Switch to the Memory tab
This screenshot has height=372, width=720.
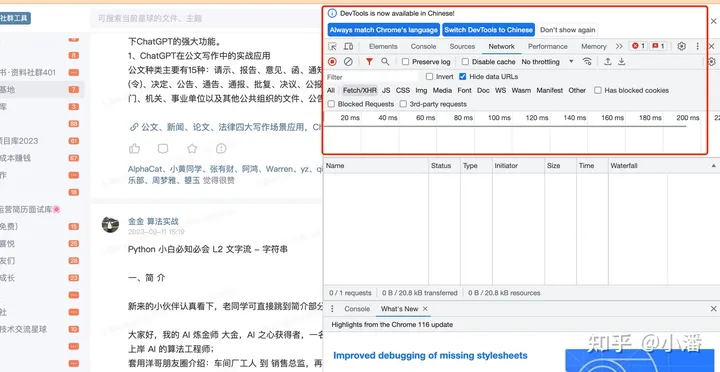[x=594, y=46]
